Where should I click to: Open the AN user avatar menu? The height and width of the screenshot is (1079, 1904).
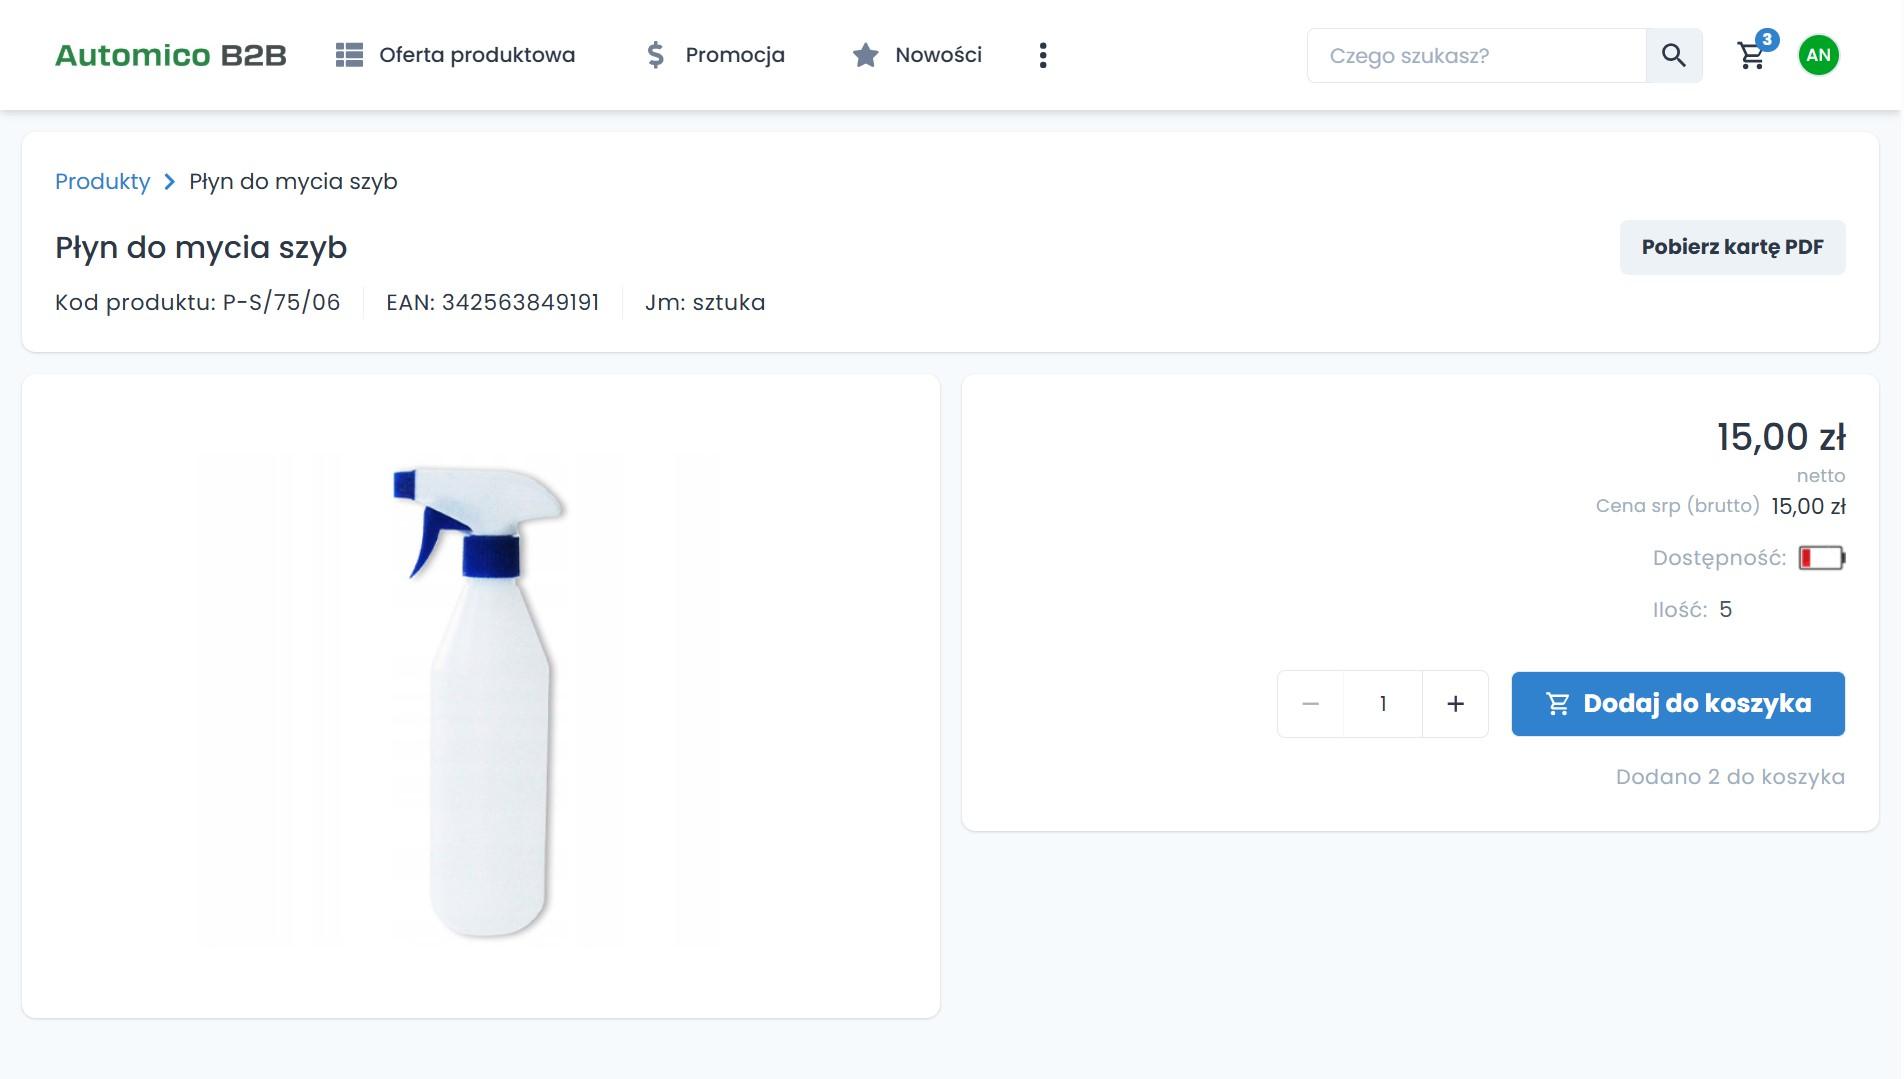click(1818, 55)
